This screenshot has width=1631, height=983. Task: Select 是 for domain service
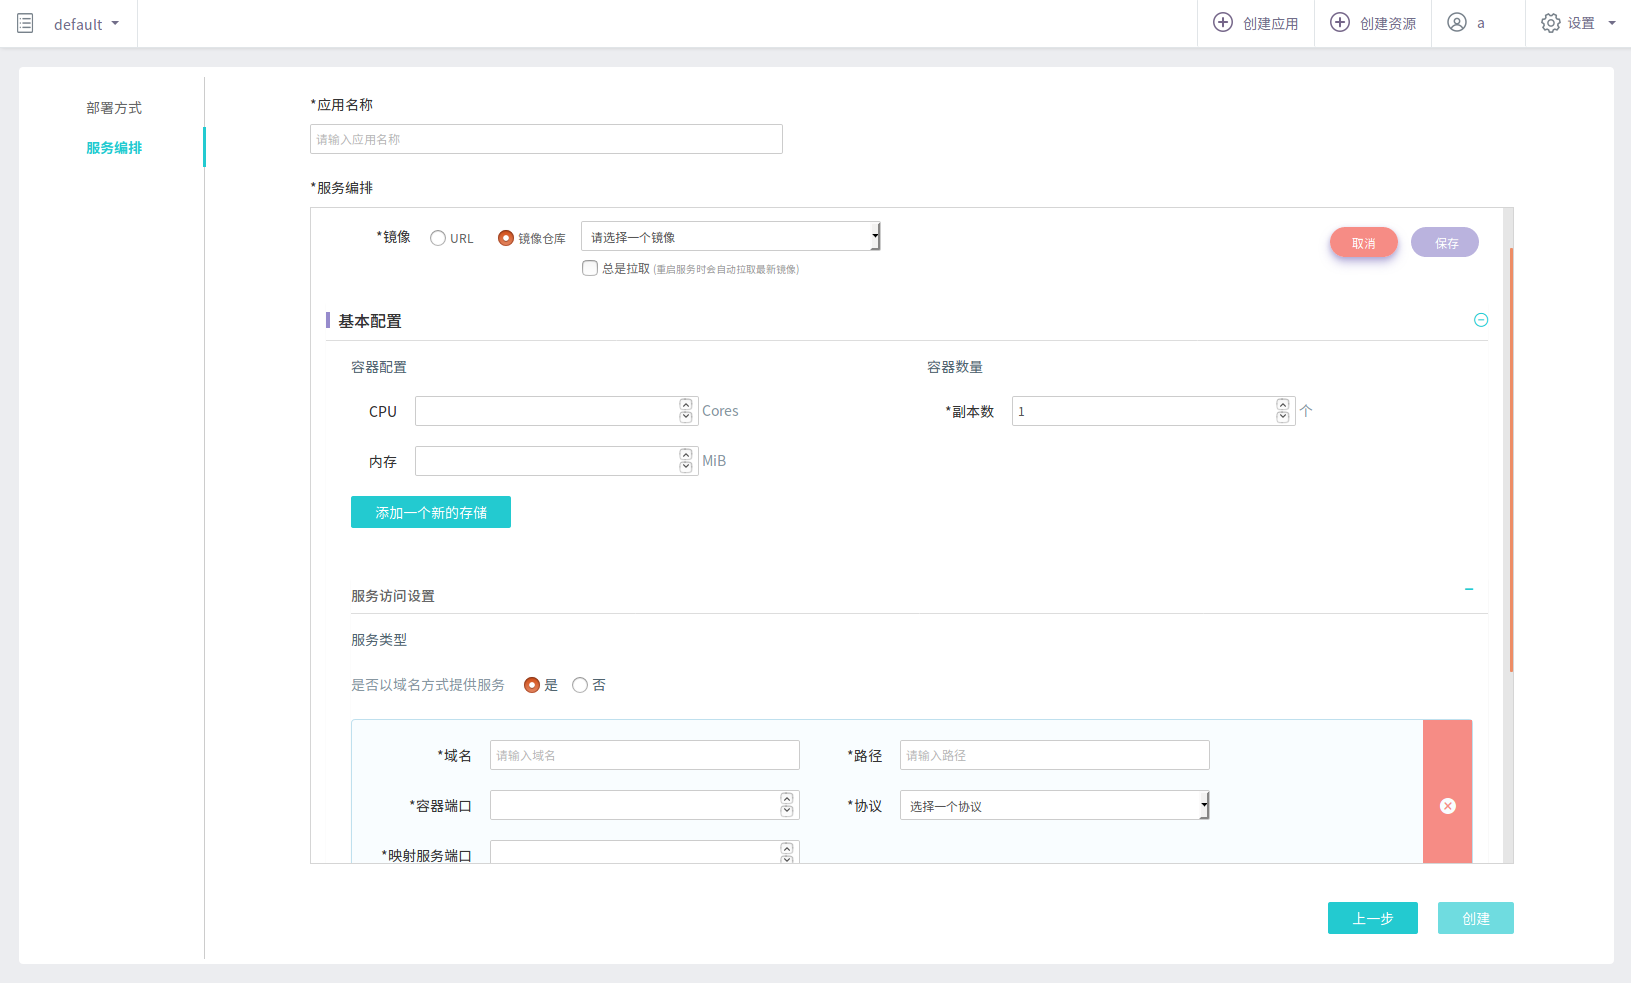click(x=532, y=685)
